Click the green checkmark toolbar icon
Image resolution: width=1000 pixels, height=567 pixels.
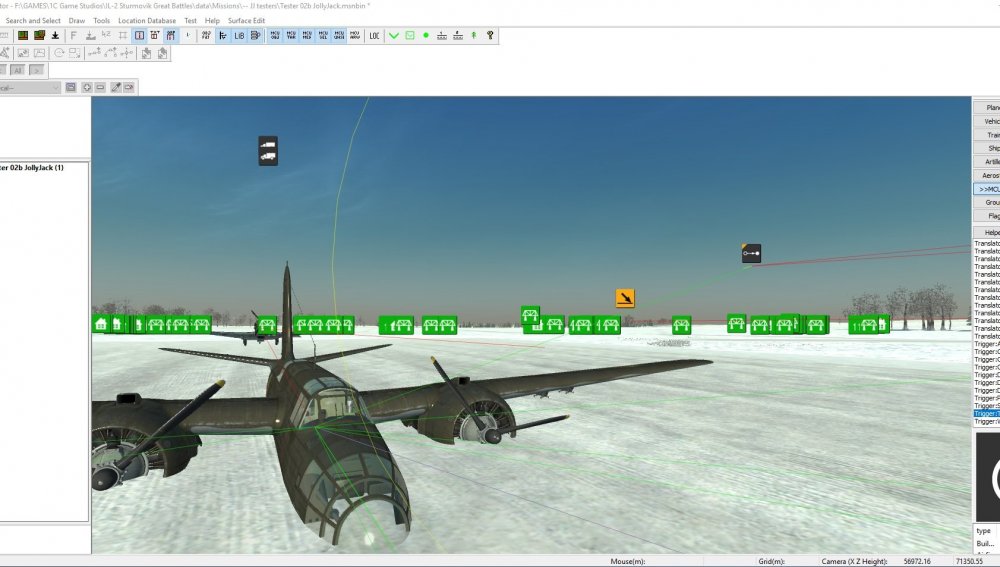[x=393, y=36]
